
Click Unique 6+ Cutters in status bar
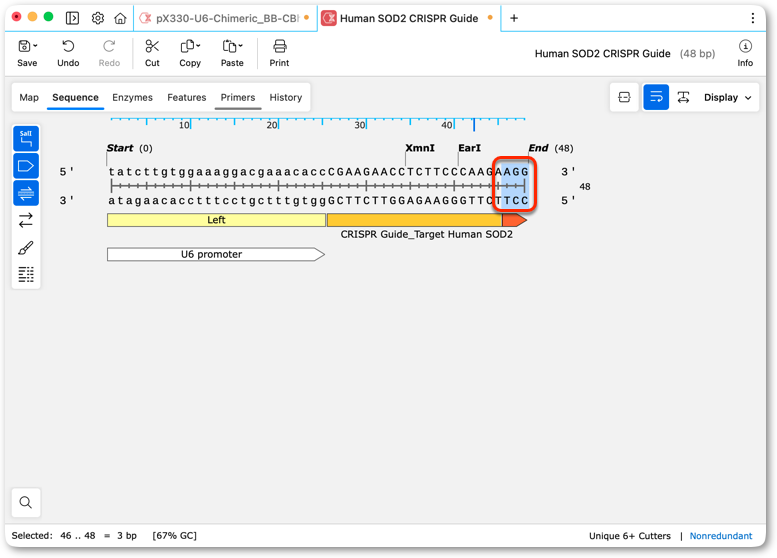point(629,536)
